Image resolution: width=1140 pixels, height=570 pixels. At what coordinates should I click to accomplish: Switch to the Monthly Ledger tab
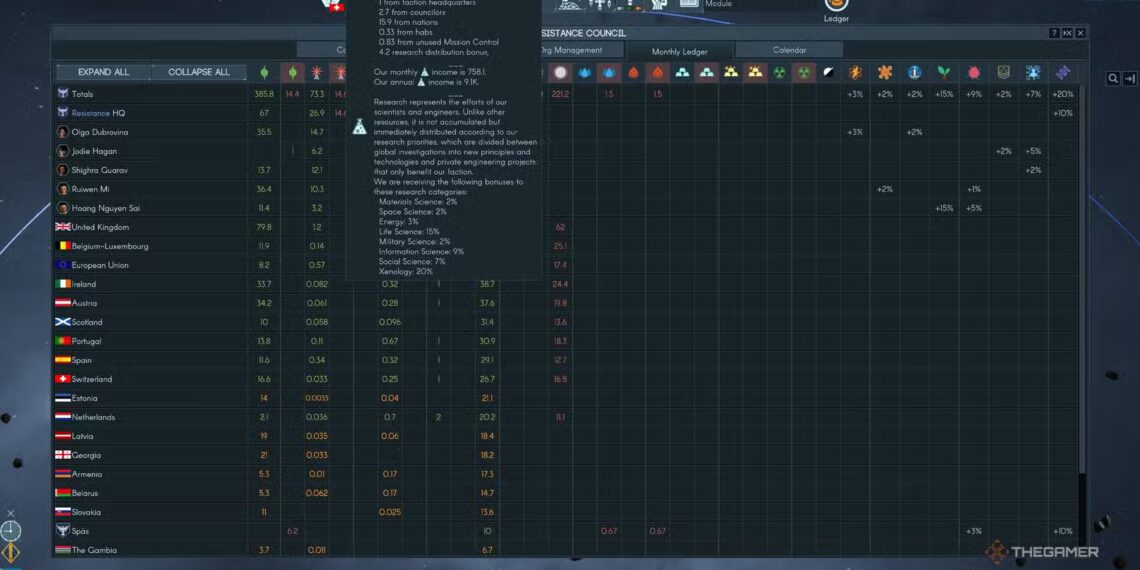tap(680, 52)
